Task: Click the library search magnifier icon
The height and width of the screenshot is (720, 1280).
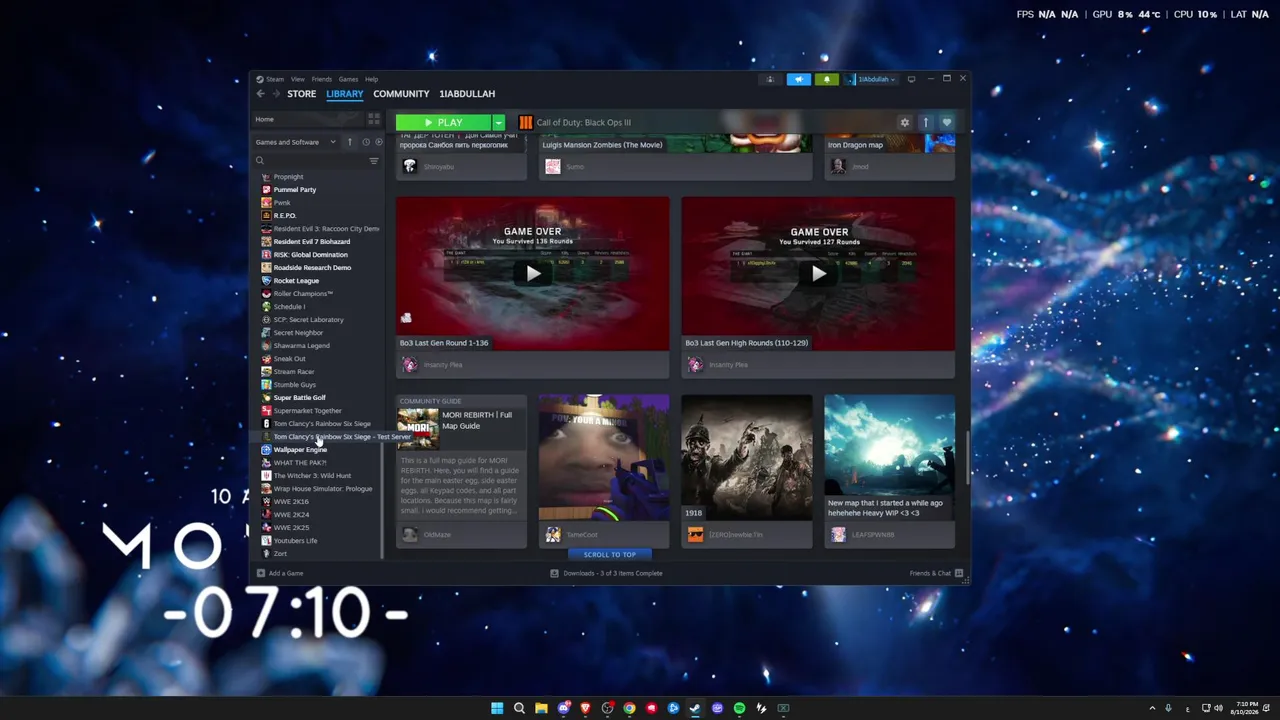Action: tap(260, 160)
